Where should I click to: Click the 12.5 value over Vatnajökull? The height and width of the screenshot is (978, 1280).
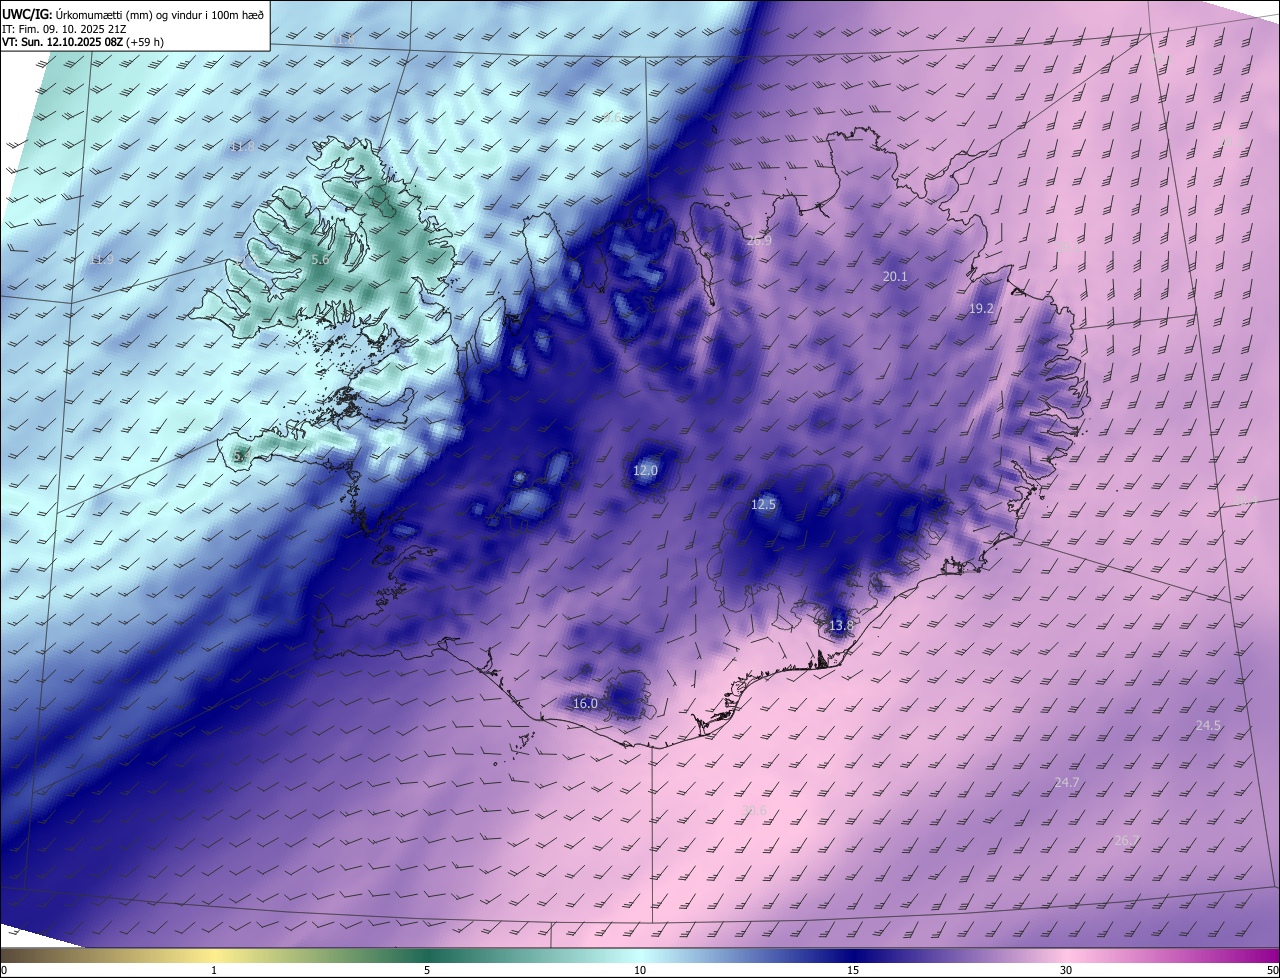coord(763,505)
